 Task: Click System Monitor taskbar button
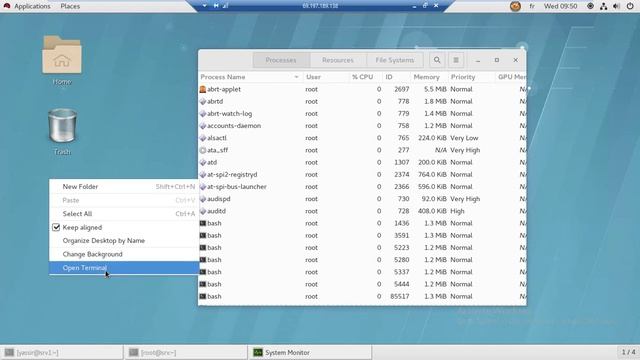[310, 352]
